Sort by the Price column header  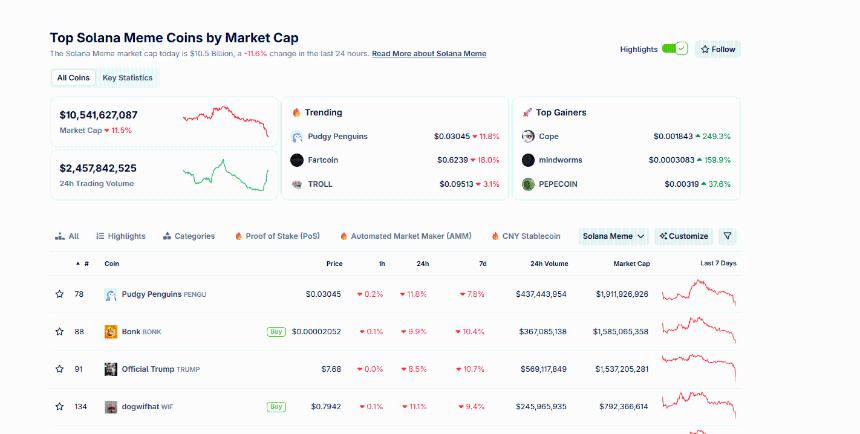pos(334,264)
